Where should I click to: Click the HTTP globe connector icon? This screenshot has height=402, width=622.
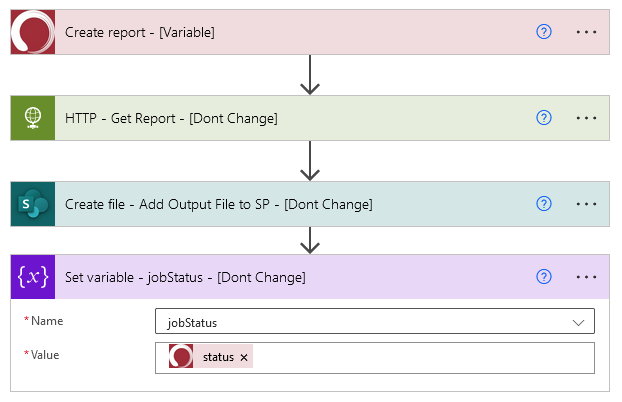32,118
